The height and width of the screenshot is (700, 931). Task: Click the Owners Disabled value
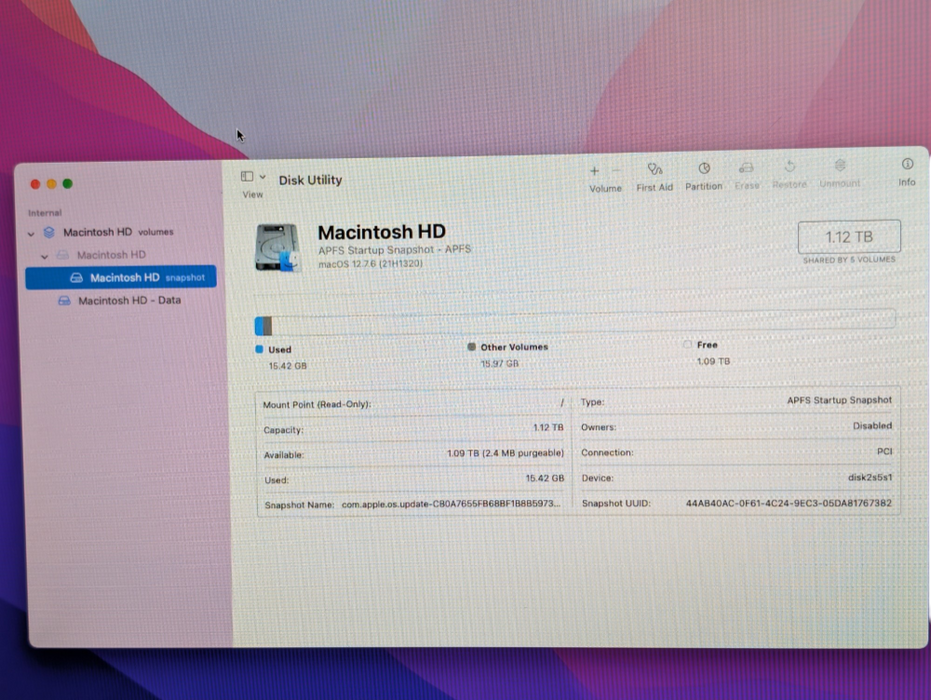(872, 426)
